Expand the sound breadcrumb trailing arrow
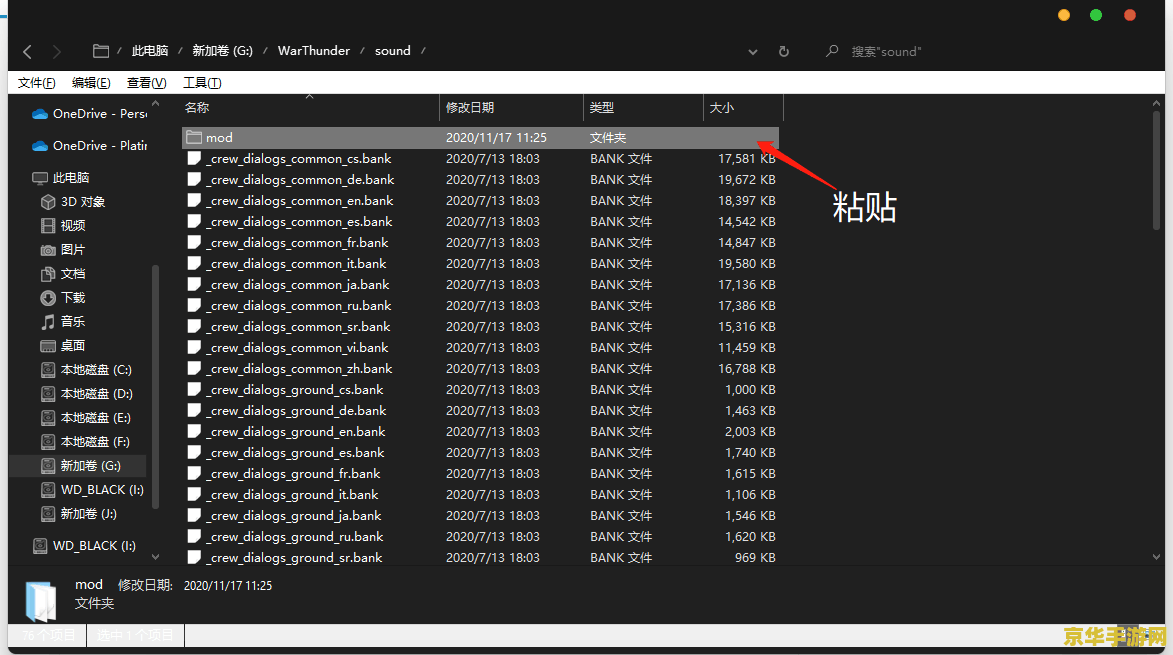Screen dimensions: 1173x655 pyautogui.click(x=423, y=51)
